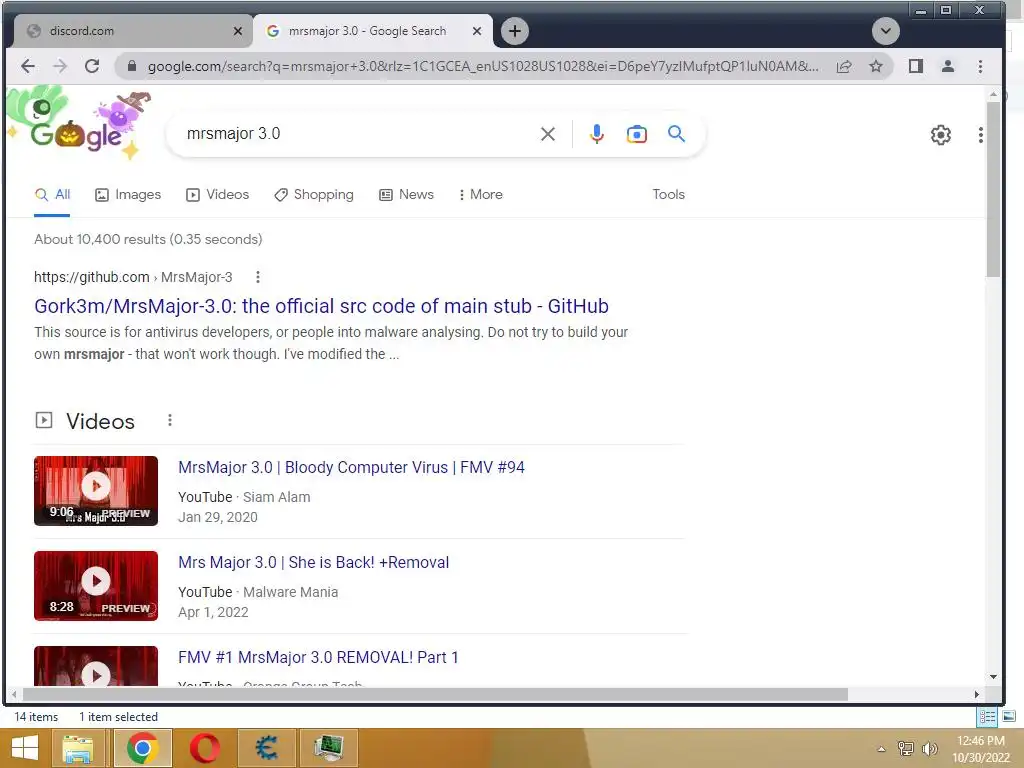
Task: Open search Tools options
Action: tap(668, 195)
